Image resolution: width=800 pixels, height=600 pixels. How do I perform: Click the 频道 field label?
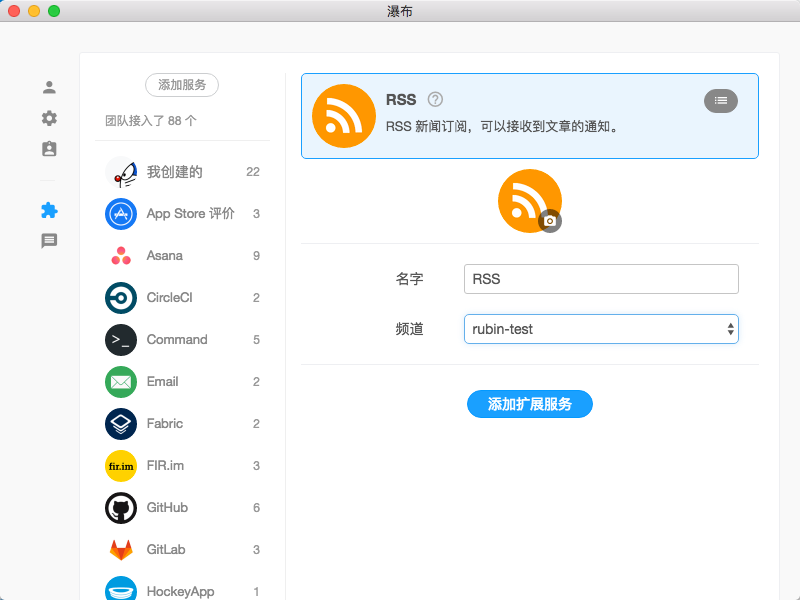pos(409,329)
